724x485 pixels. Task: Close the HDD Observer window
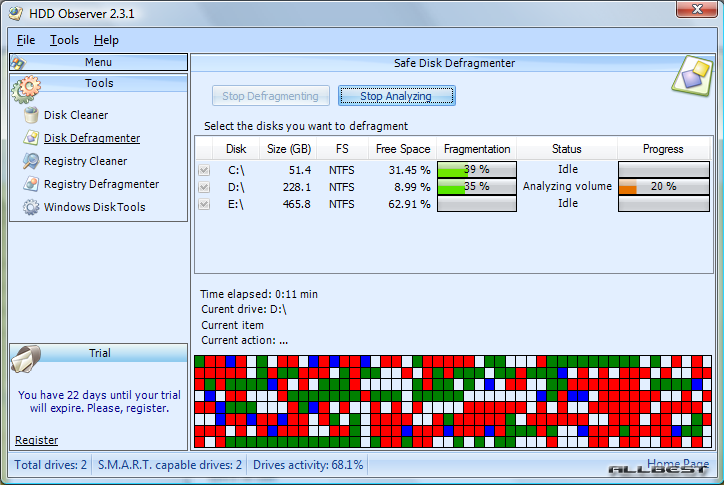point(697,9)
